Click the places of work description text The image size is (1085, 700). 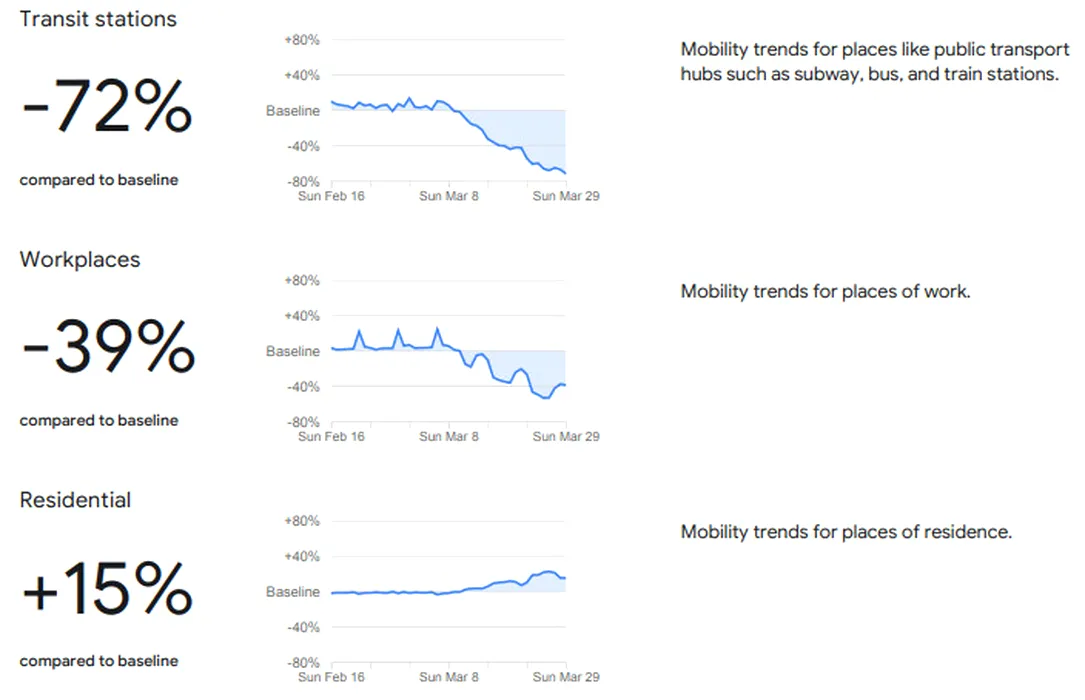[825, 291]
